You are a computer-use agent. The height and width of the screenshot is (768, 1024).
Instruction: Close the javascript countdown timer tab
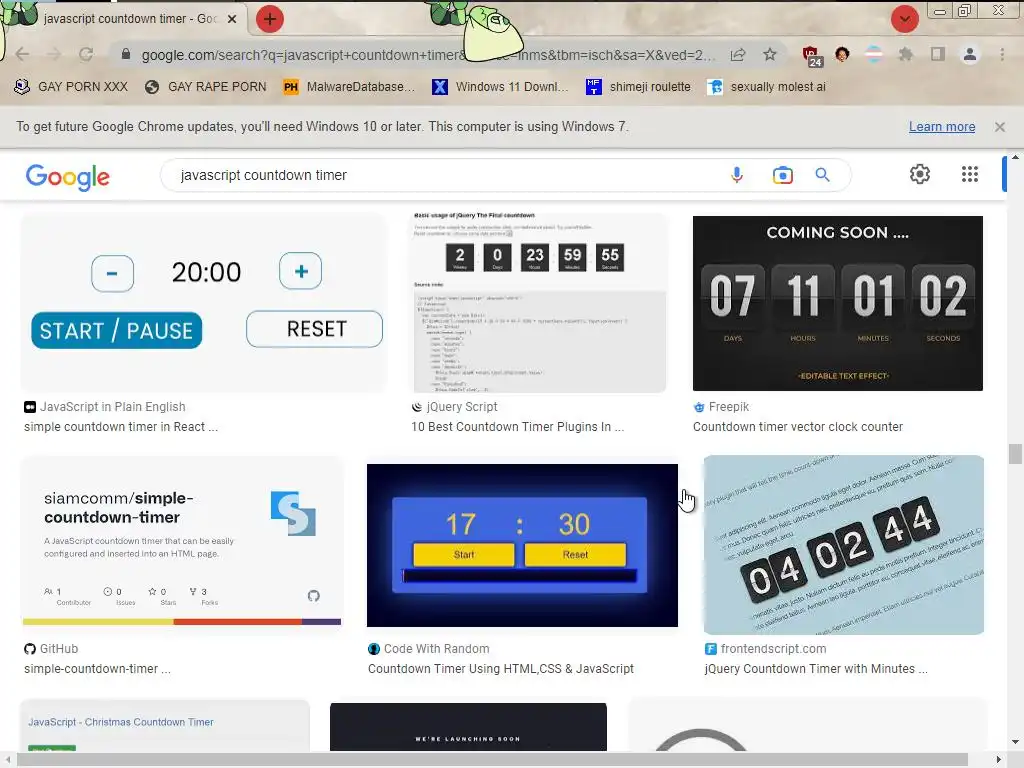click(232, 19)
